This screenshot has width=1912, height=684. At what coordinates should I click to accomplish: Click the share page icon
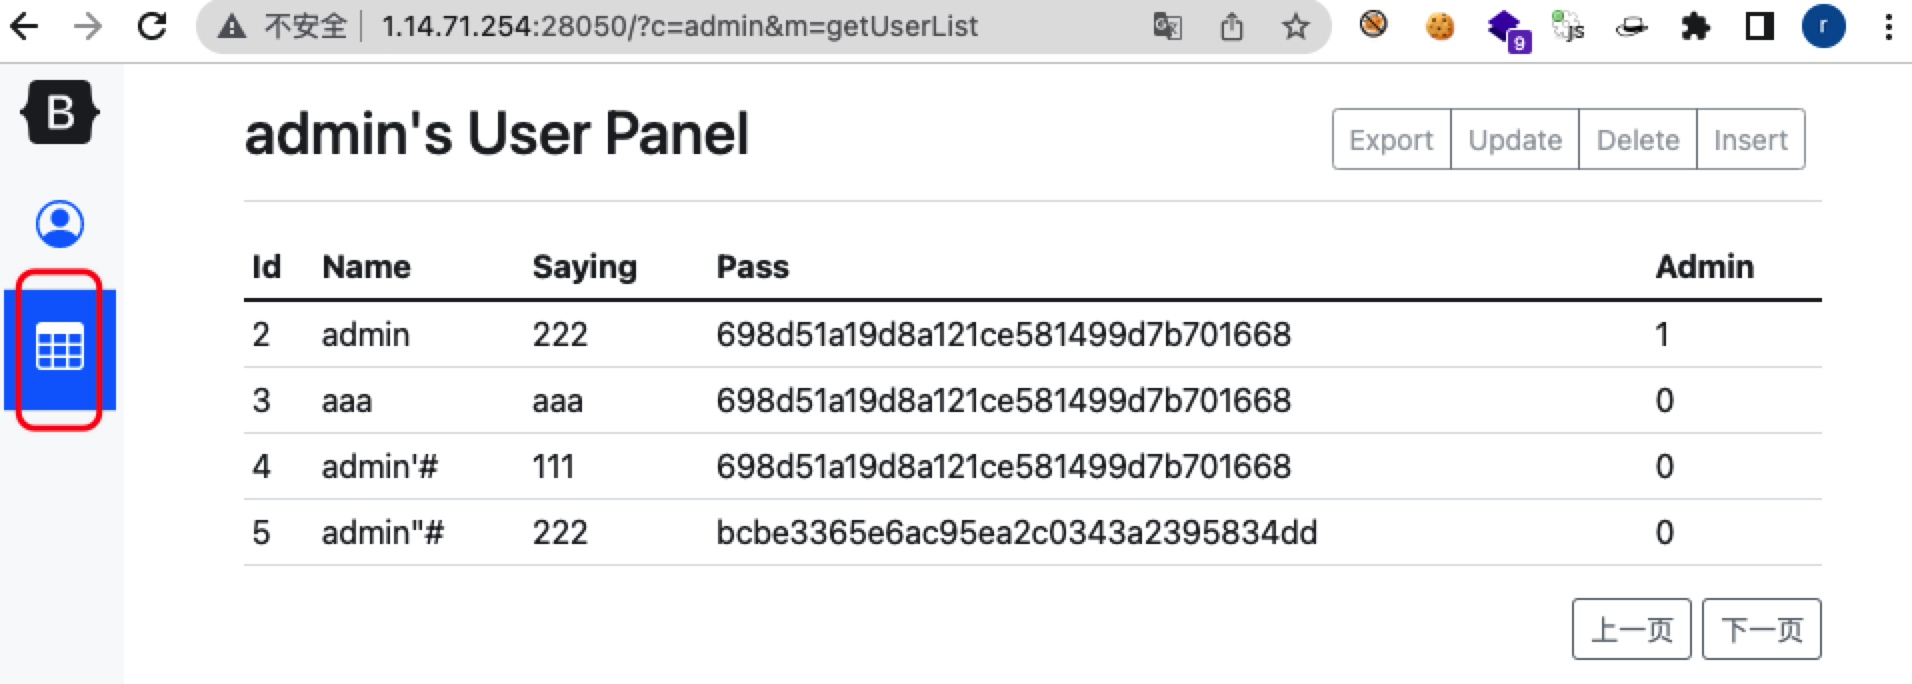1232,27
